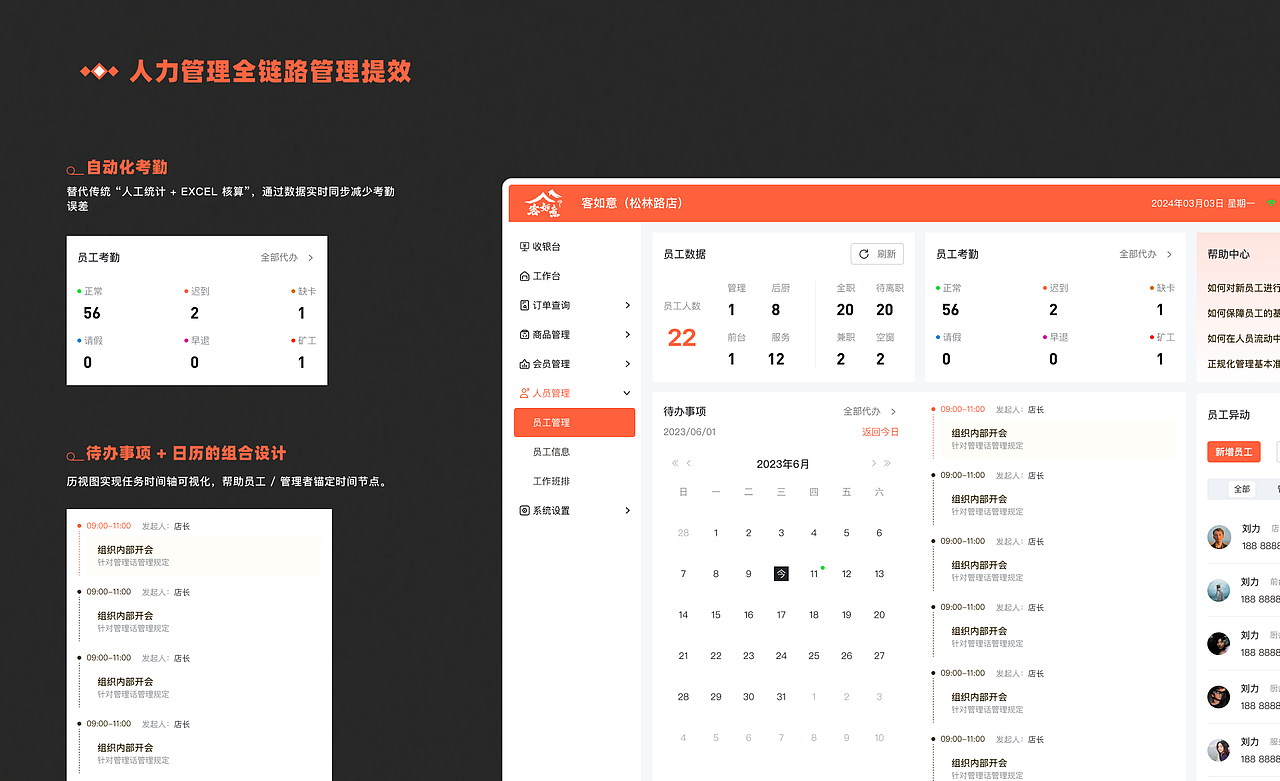The image size is (1280, 781).
Task: Select date 11 with green dot
Action: (814, 574)
